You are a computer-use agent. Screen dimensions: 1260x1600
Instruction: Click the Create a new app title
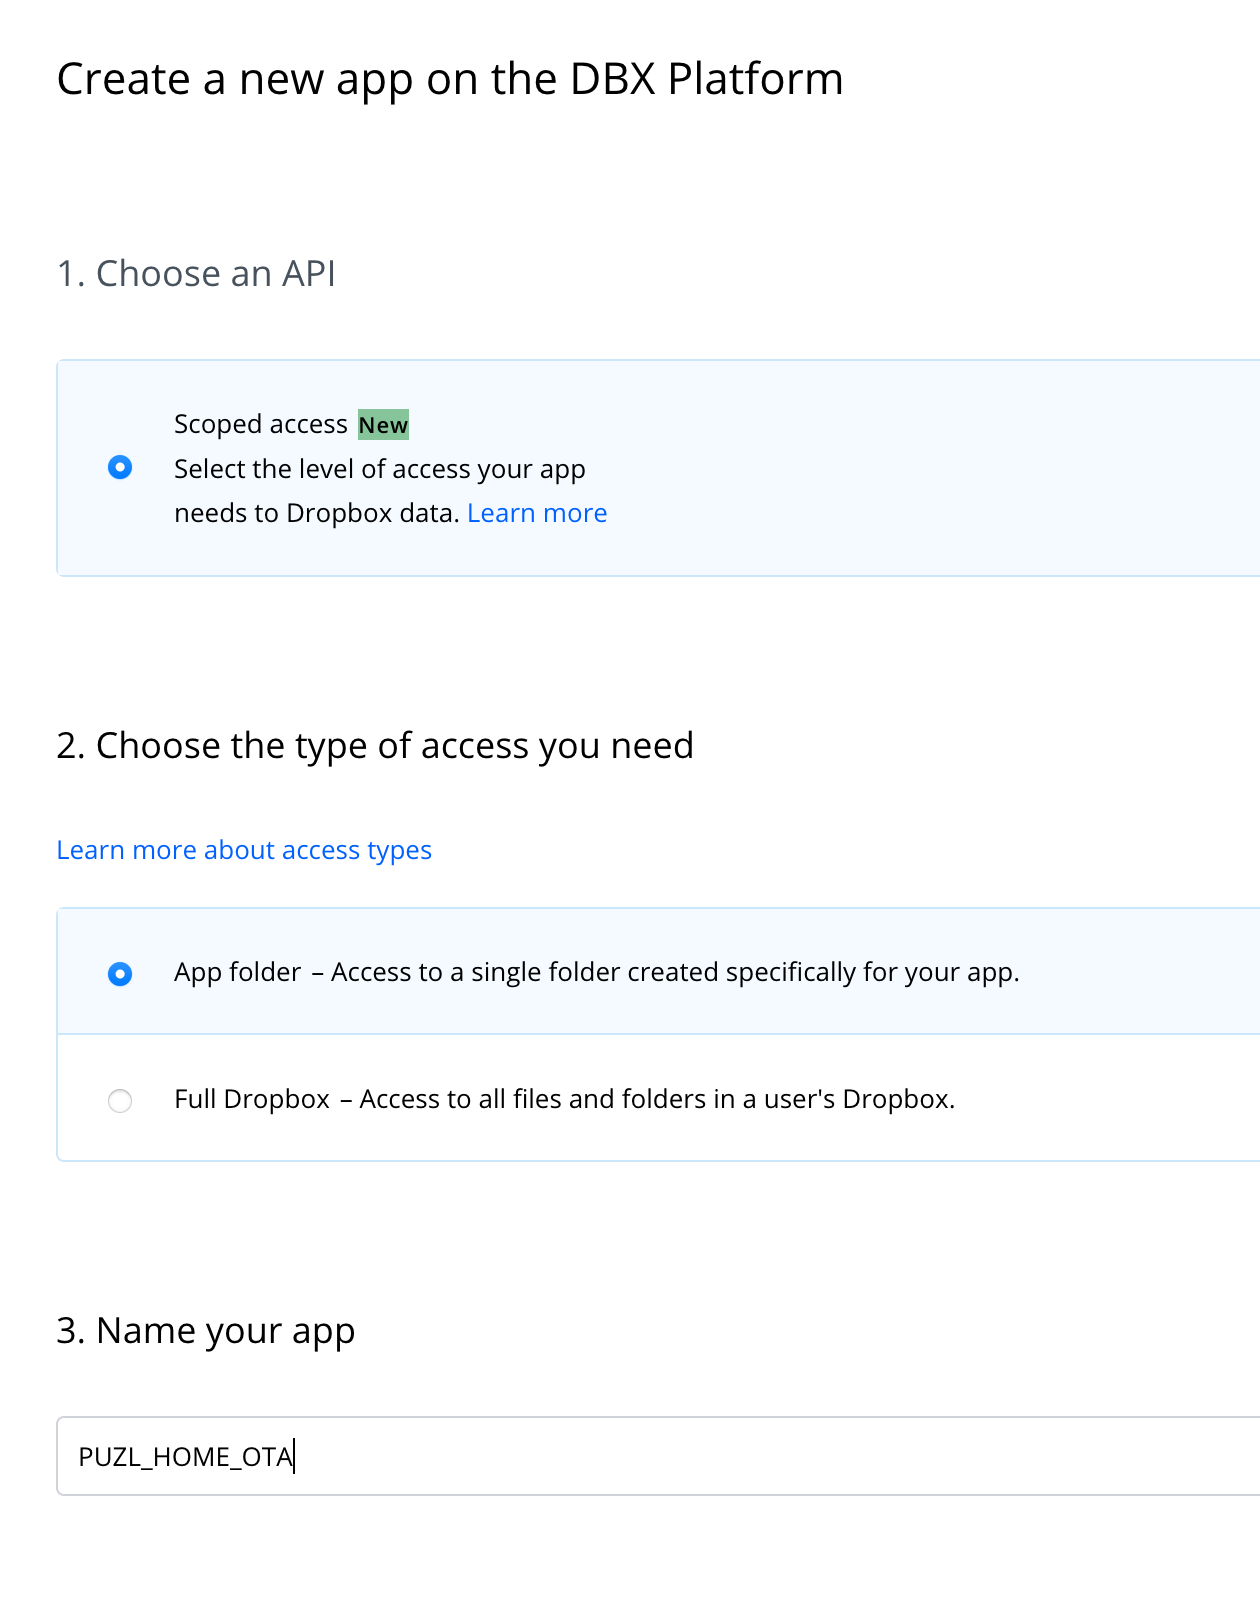pos(450,79)
